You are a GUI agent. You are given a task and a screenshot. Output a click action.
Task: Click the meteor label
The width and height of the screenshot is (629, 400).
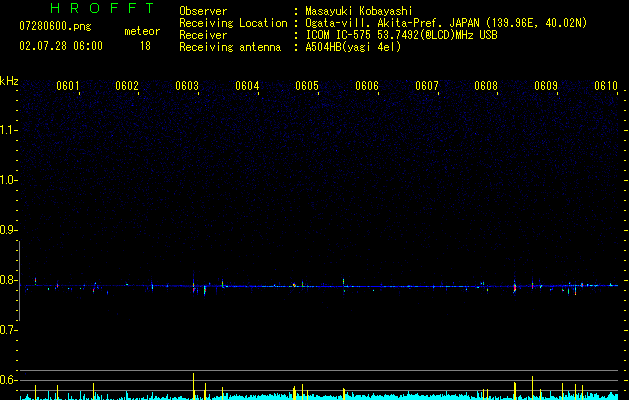click(142, 31)
